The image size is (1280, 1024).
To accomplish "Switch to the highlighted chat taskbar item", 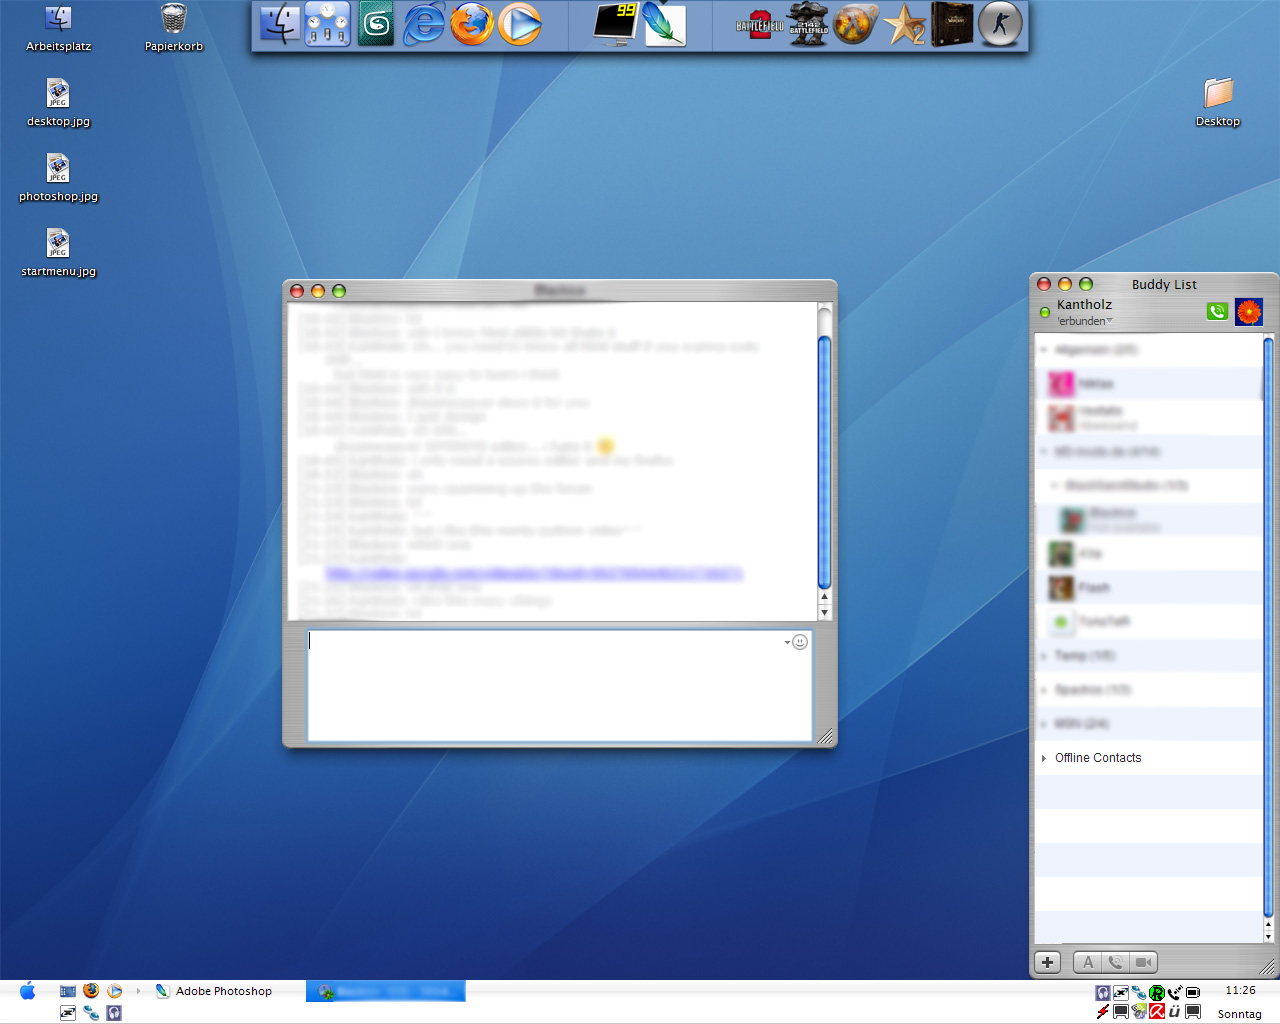I will pos(385,991).
